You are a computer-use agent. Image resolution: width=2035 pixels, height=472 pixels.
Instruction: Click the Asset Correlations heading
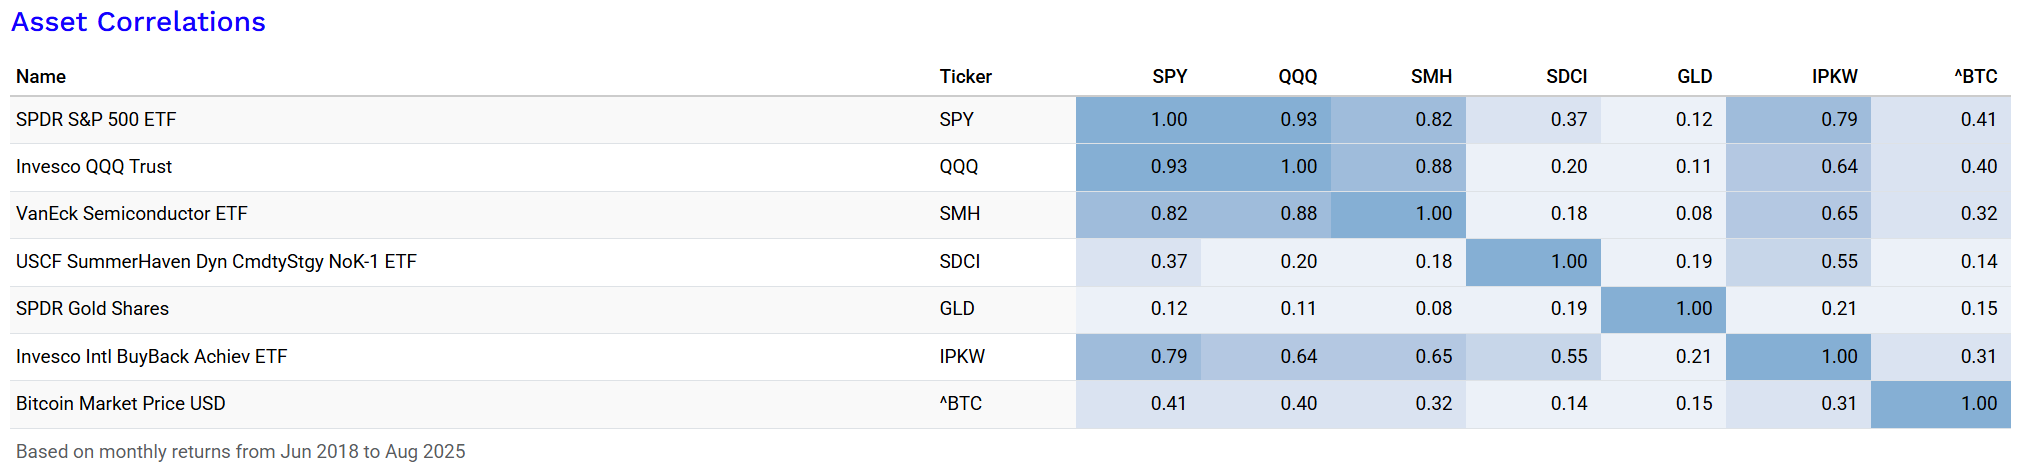(x=138, y=22)
